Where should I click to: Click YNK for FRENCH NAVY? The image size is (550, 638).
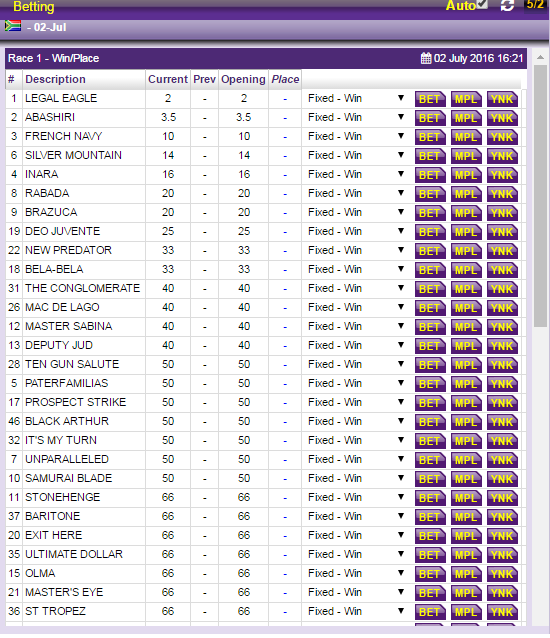click(x=502, y=137)
